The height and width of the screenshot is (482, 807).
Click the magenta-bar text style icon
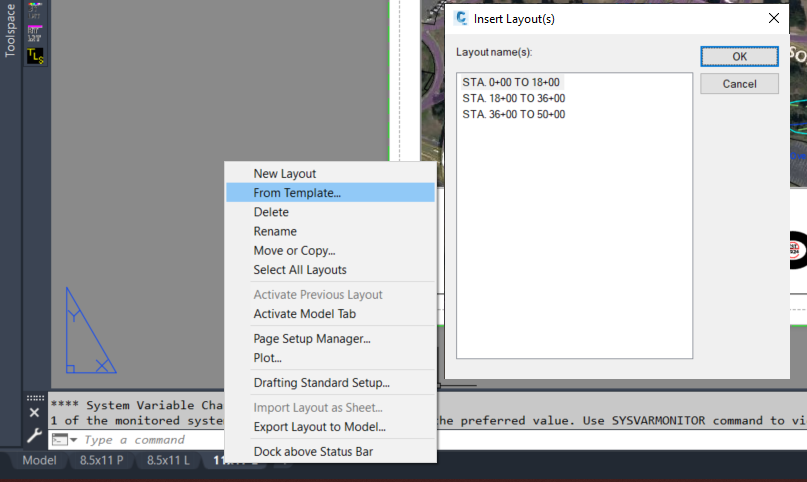34,33
